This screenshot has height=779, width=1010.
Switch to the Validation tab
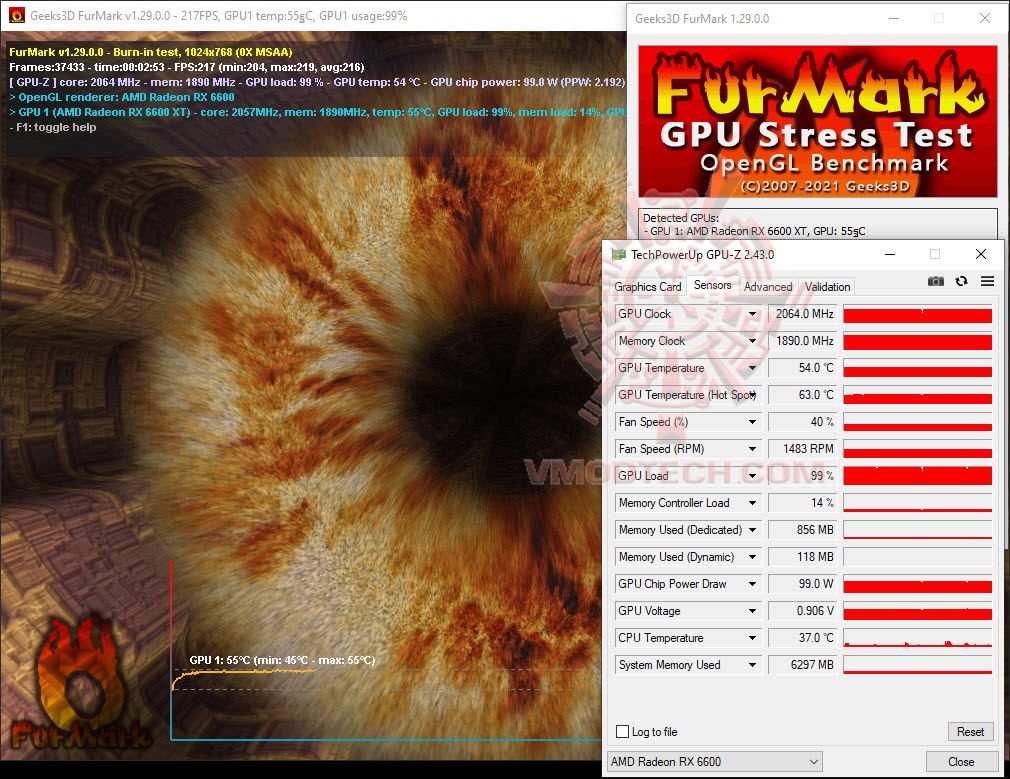826,286
